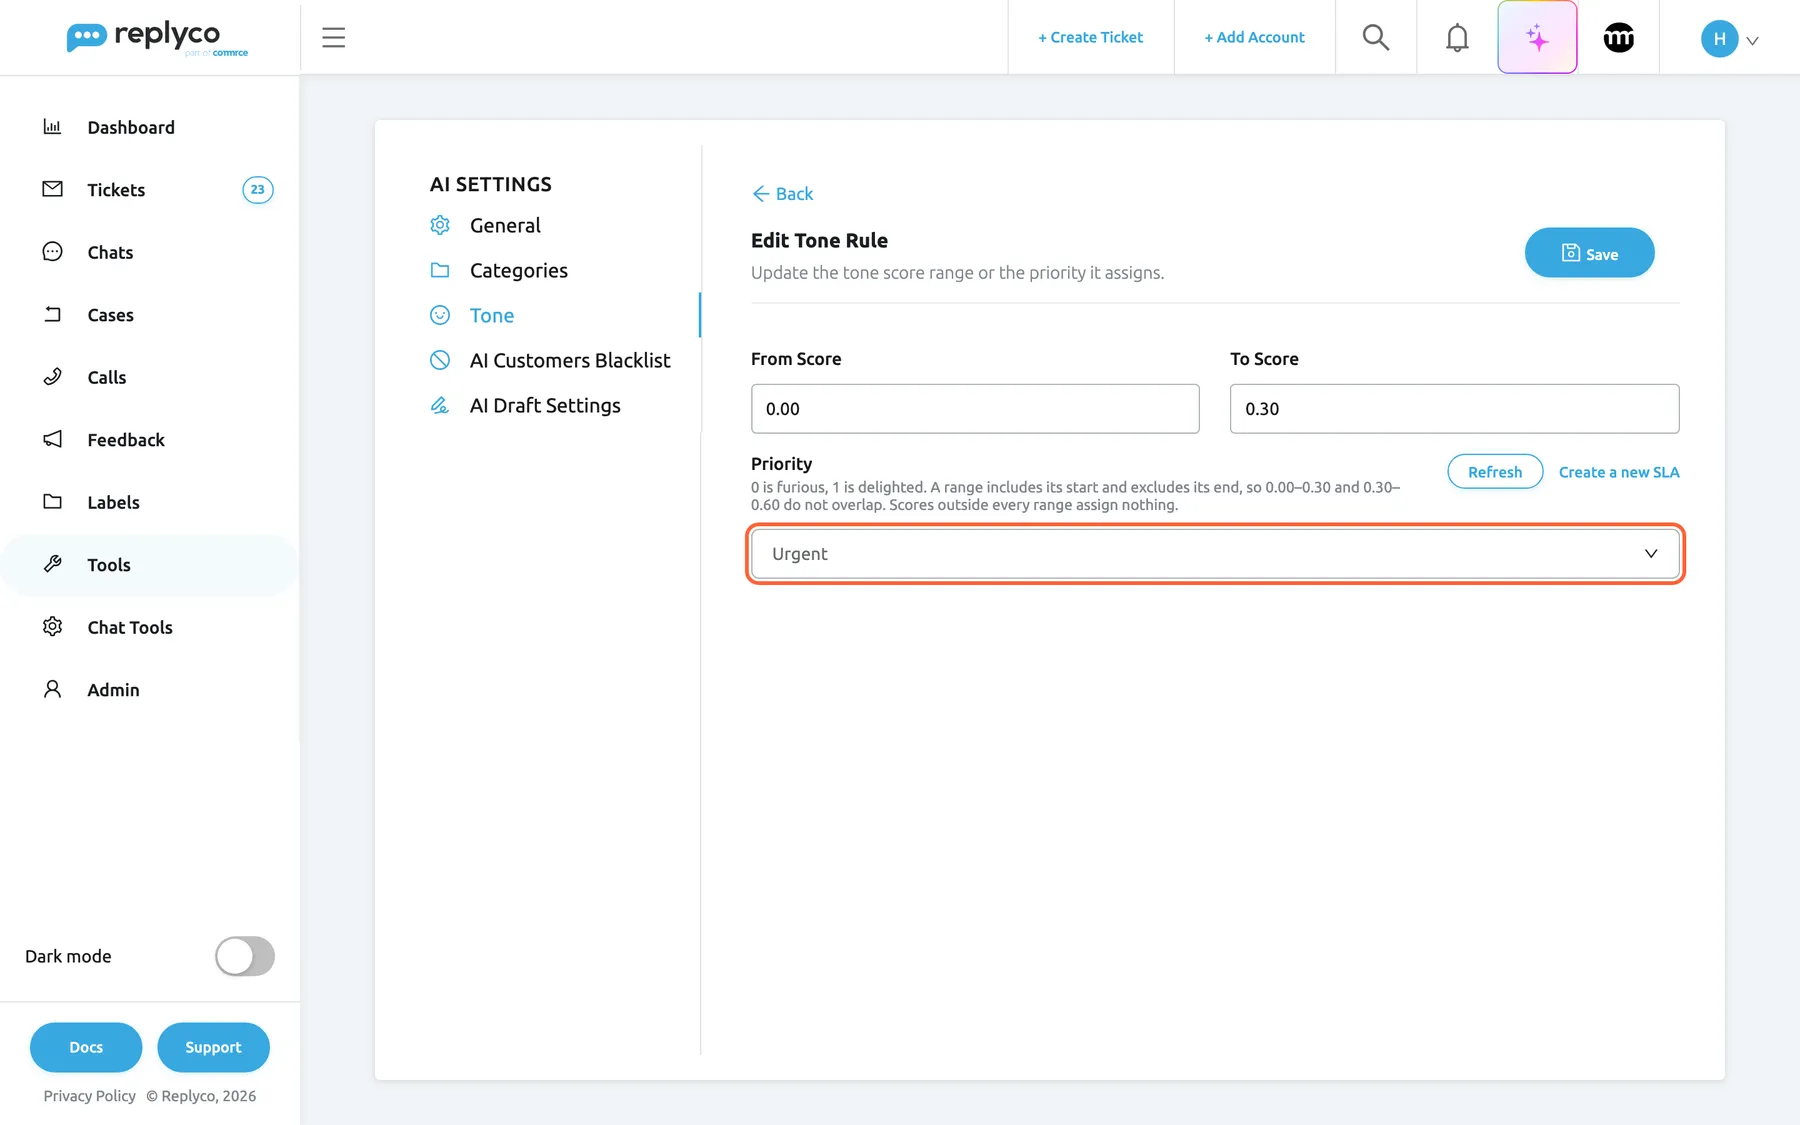Click the AI Draft Settings pen icon
Viewport: 1800px width, 1125px height.
(x=440, y=405)
